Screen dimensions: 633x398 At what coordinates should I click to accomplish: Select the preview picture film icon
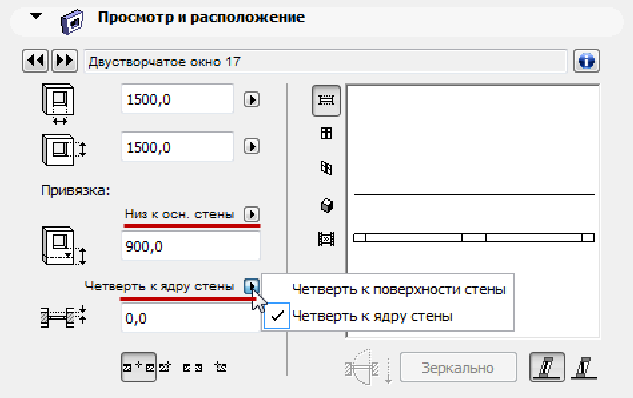tap(326, 239)
